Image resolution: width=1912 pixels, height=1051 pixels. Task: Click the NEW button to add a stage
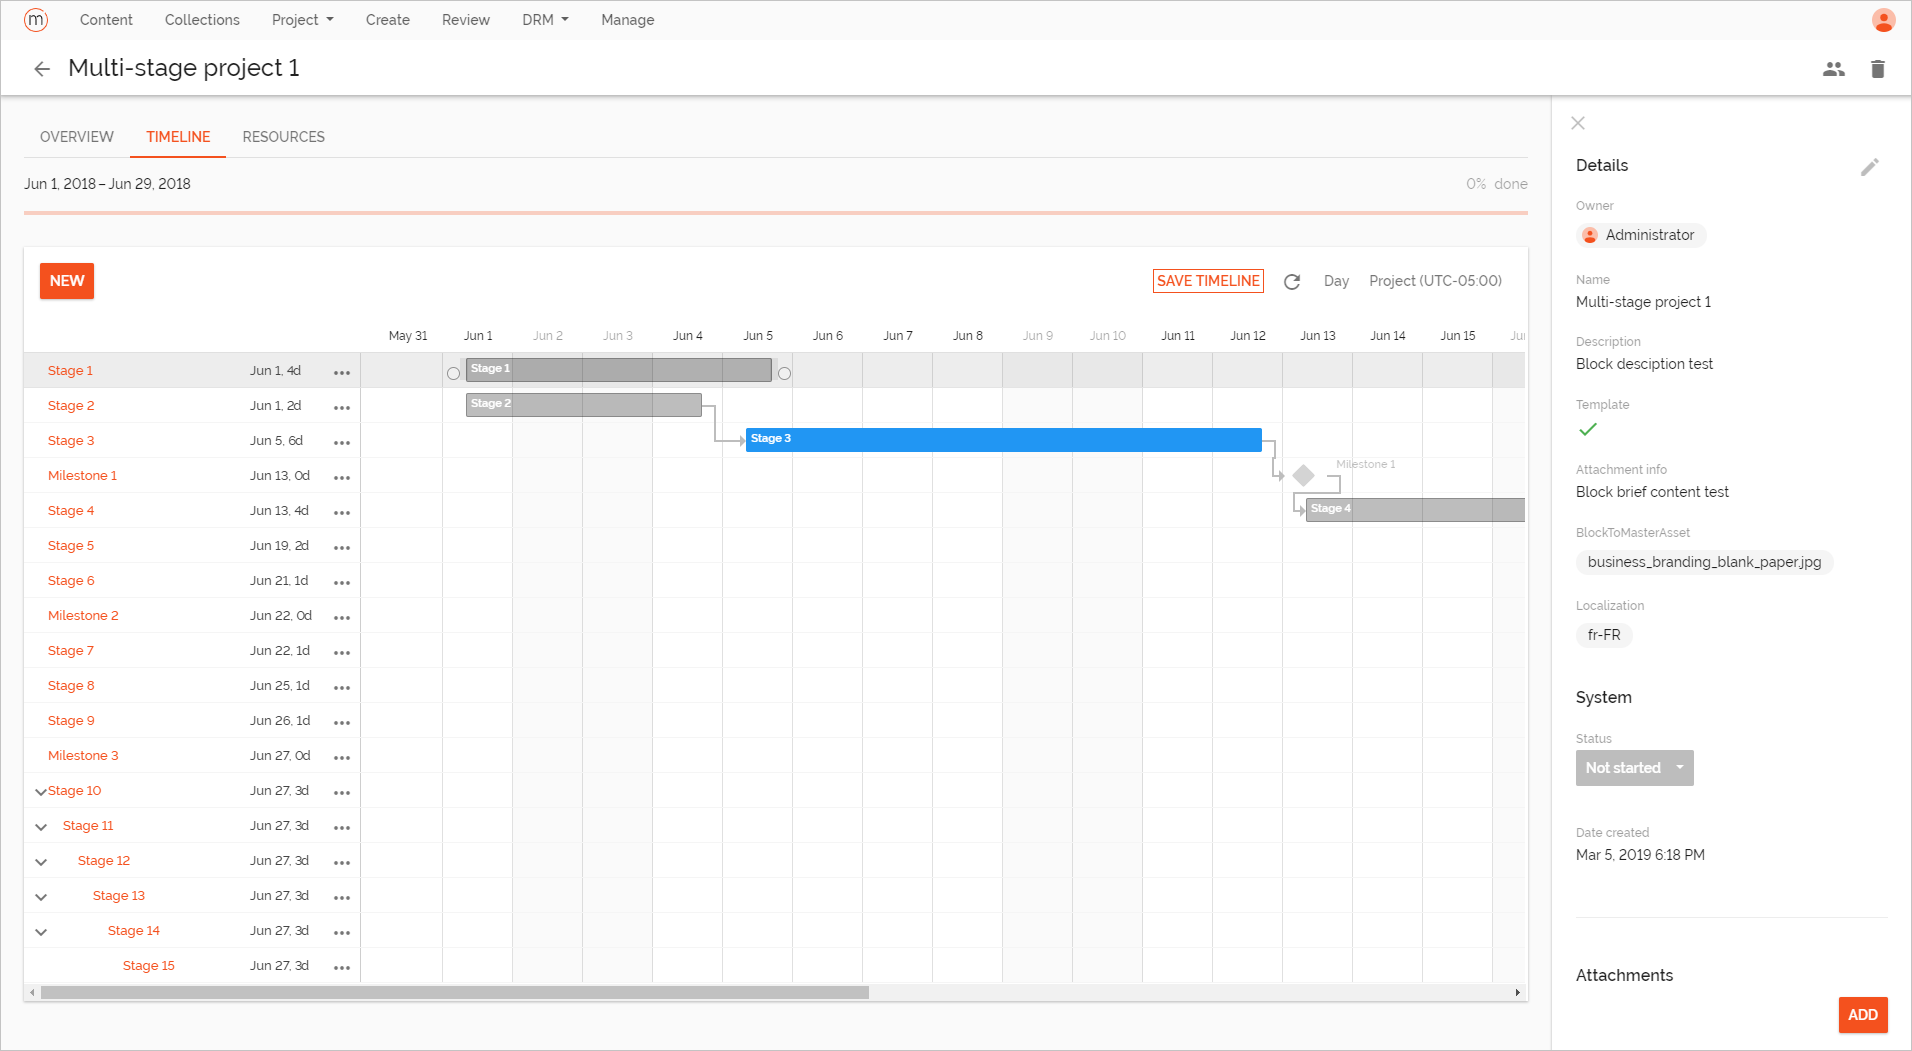click(x=66, y=281)
